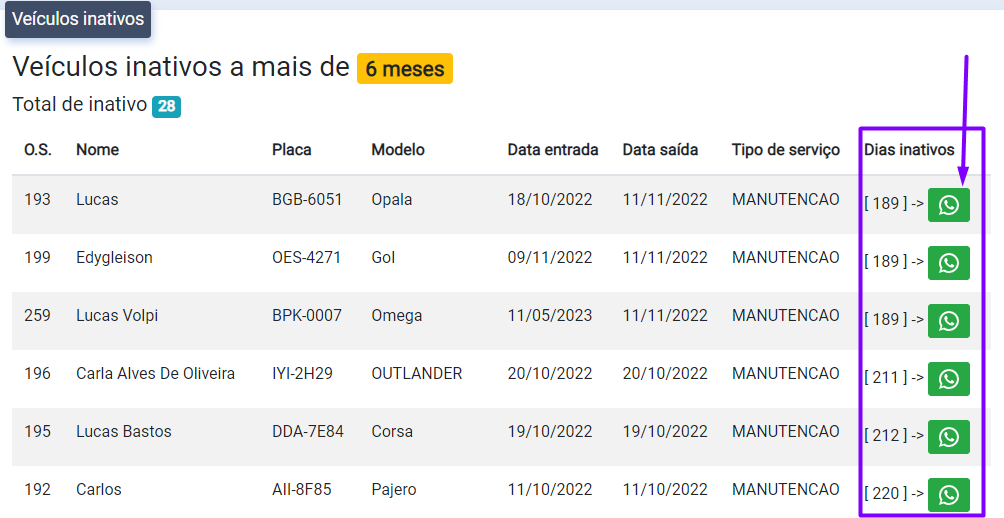Message Lucas Volpi via WhatsApp button
Image resolution: width=1004 pixels, height=518 pixels.
tap(948, 321)
